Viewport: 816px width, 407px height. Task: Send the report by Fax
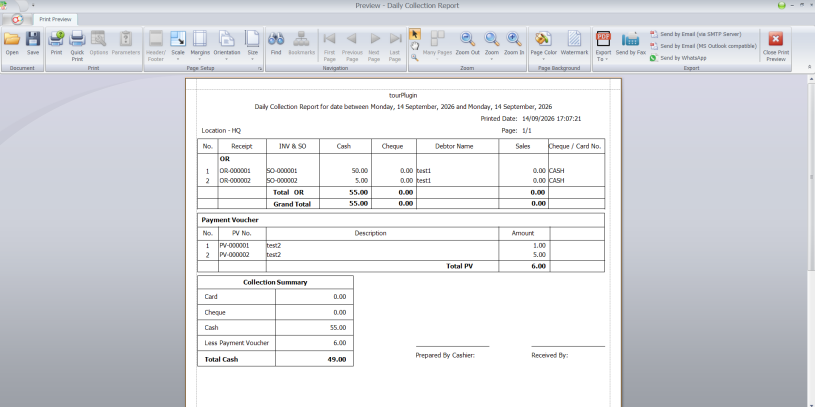[x=630, y=44]
